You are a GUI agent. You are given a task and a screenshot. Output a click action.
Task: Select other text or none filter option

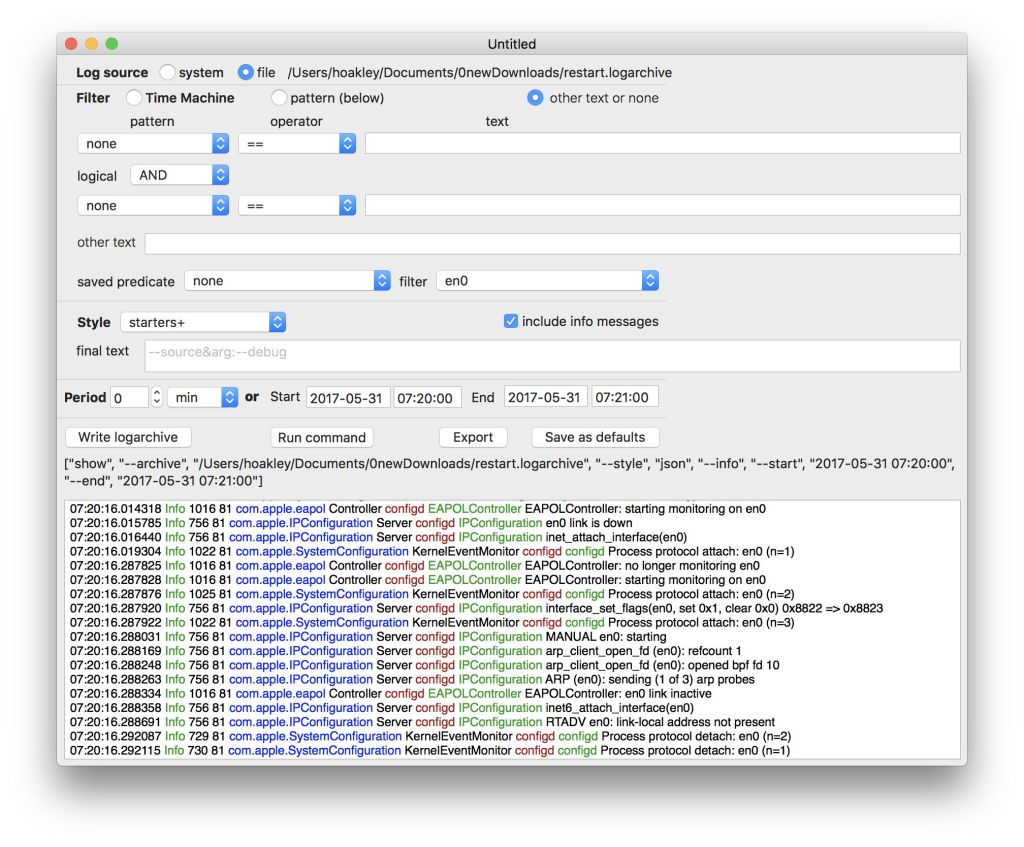[535, 98]
